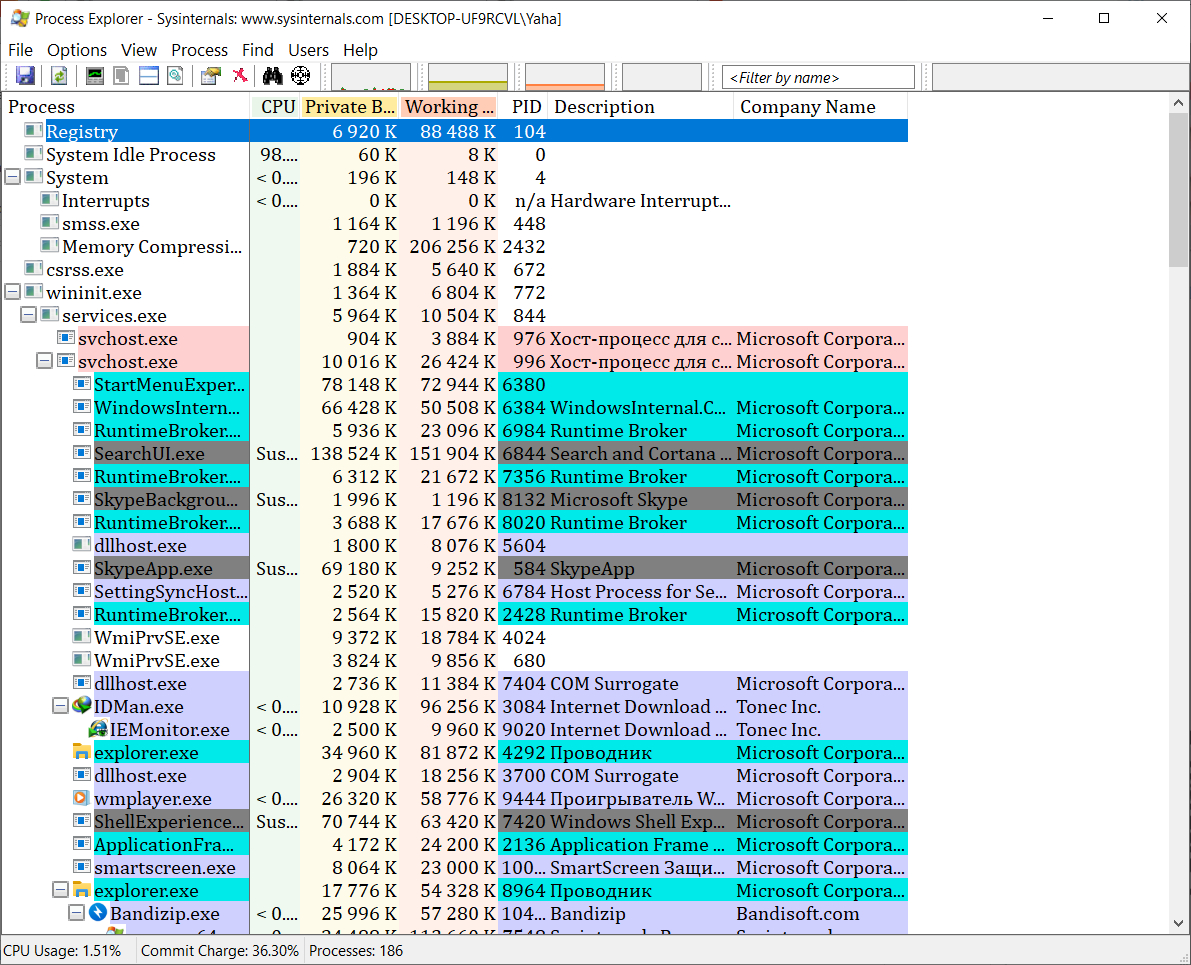Image resolution: width=1191 pixels, height=965 pixels.
Task: Open the Options menu
Action: click(77, 50)
